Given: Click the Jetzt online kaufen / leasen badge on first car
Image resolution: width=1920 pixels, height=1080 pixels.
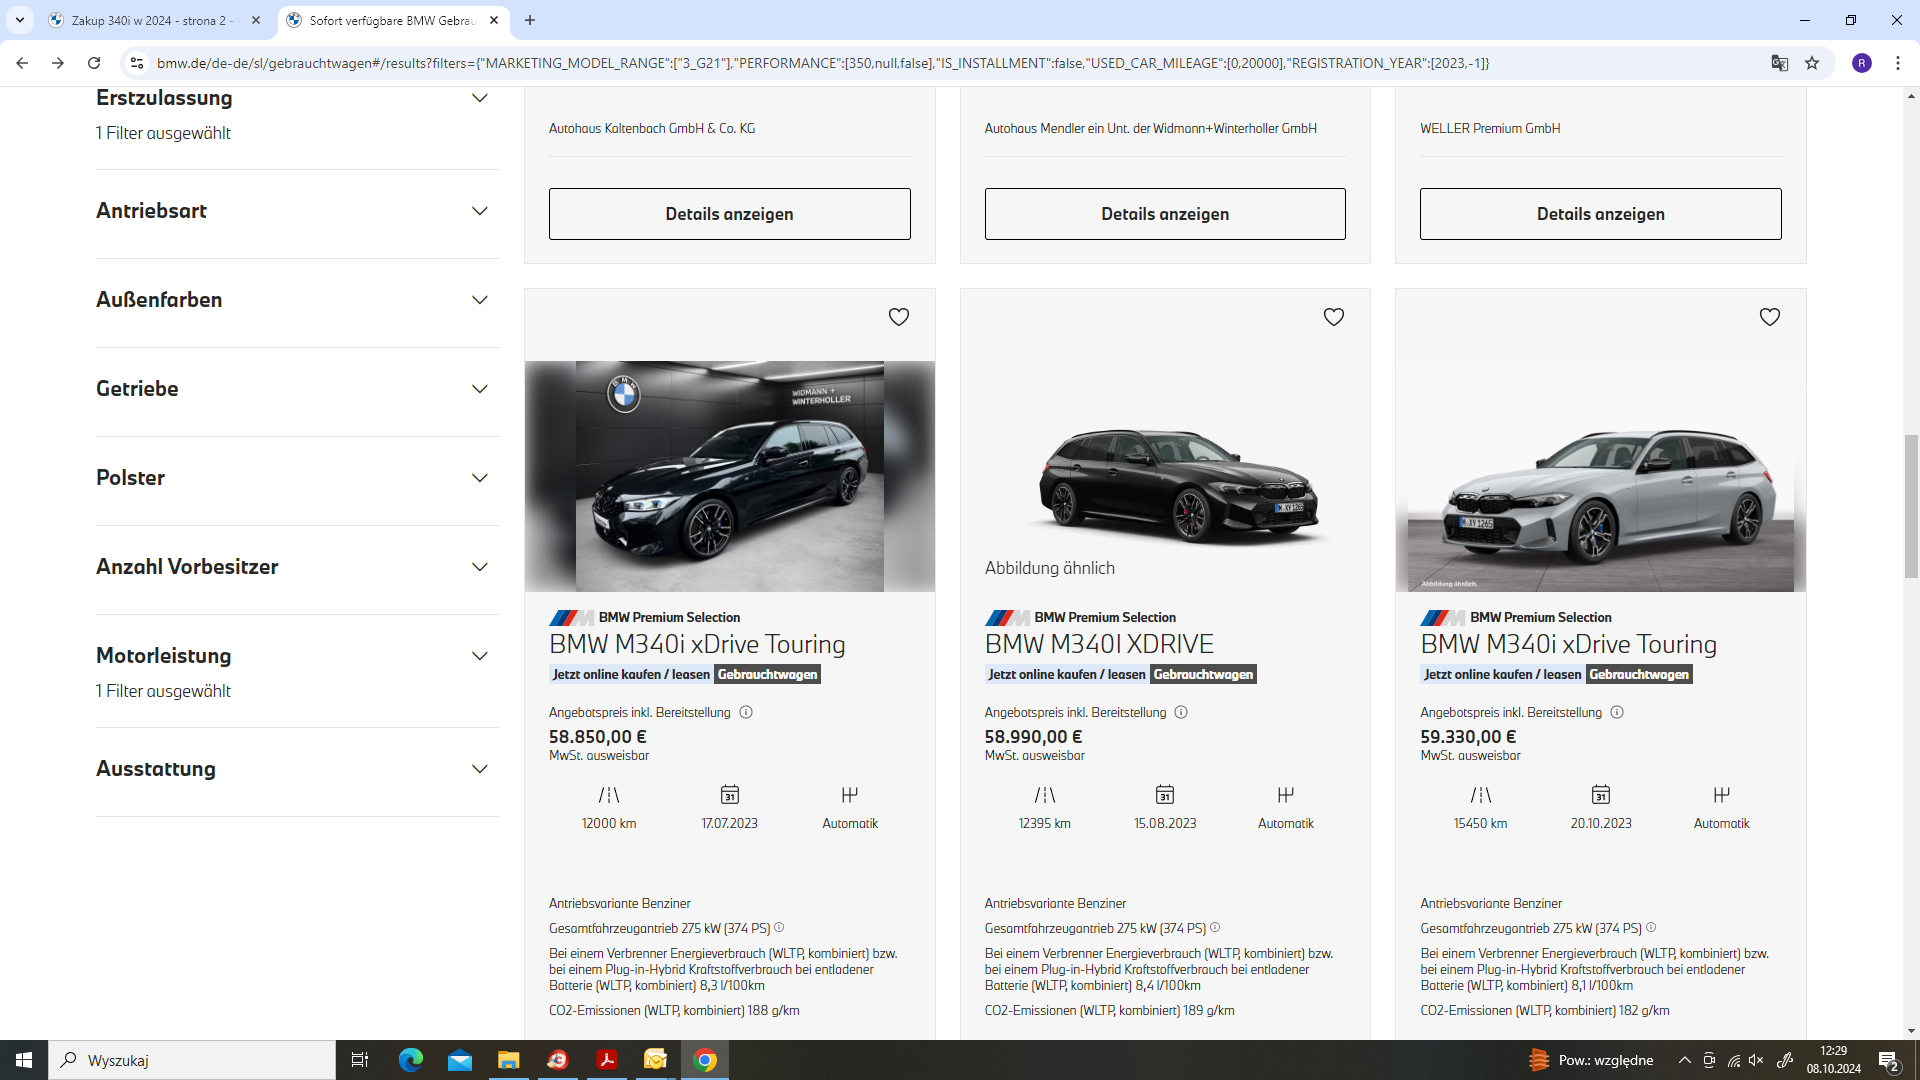Looking at the screenshot, I should tap(631, 675).
